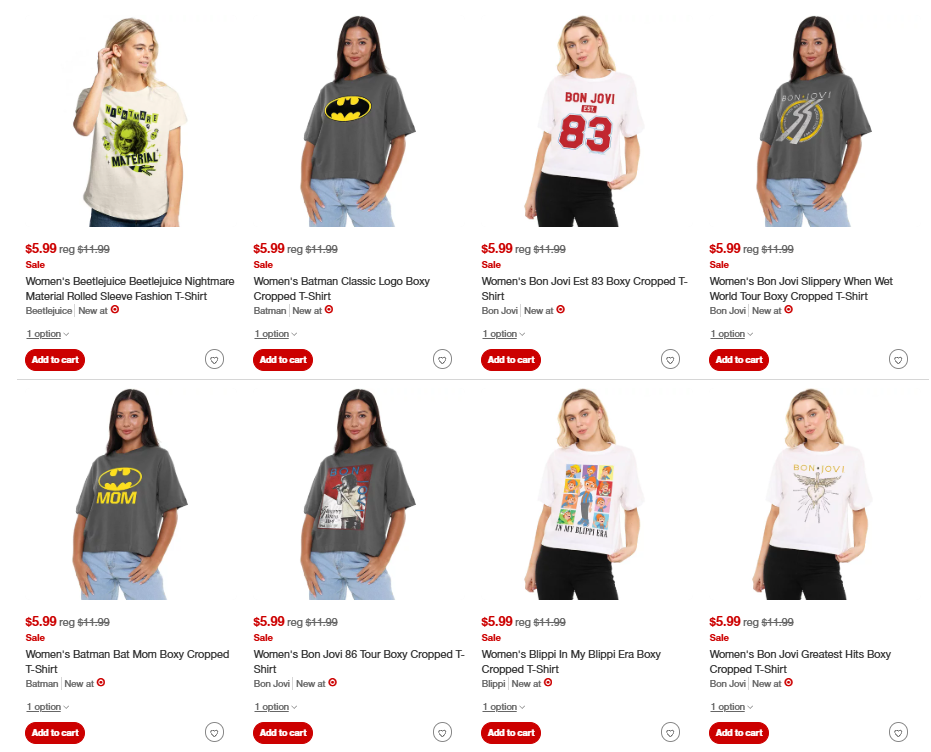
Task: Favorite the Batman Bat Mom shirt
Action: coord(214,732)
